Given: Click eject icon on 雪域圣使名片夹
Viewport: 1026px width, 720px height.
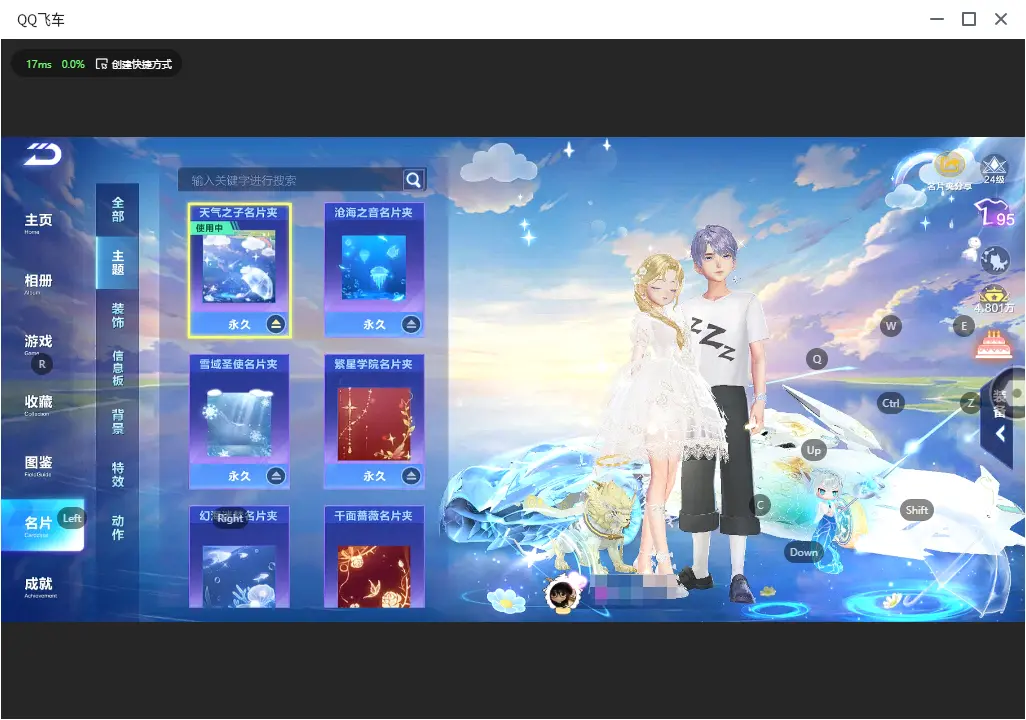Looking at the screenshot, I should click(276, 476).
